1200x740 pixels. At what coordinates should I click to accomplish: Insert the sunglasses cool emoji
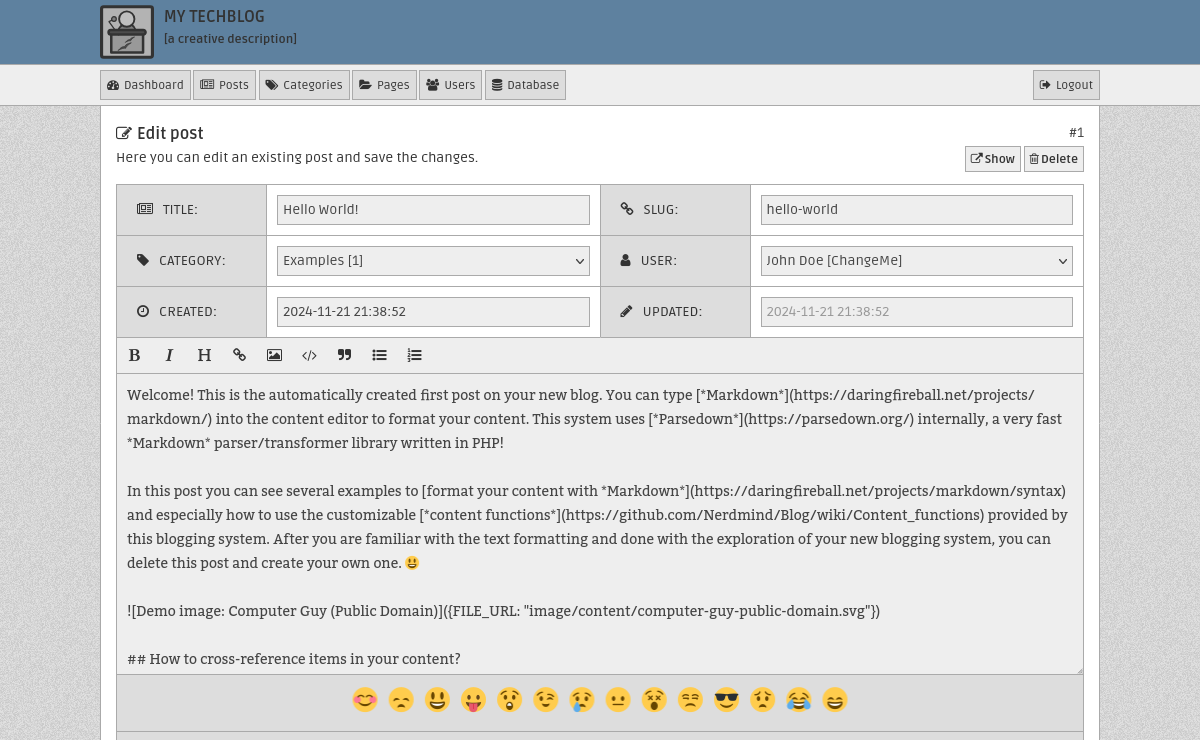point(727,700)
